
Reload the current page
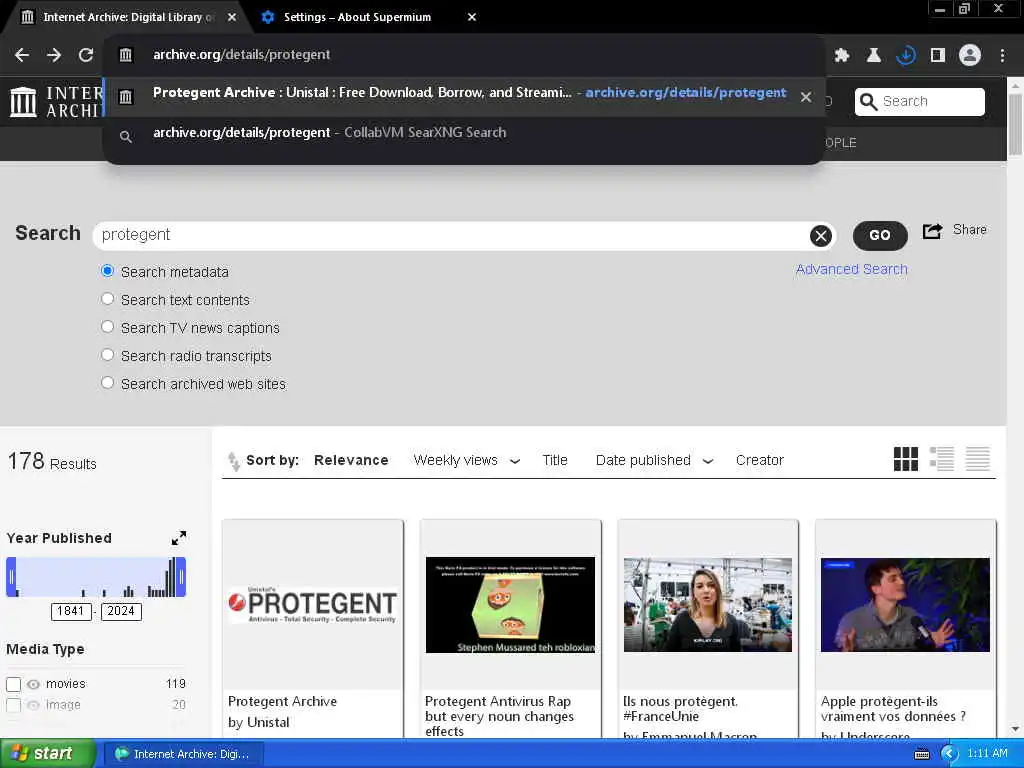pyautogui.click(x=86, y=55)
